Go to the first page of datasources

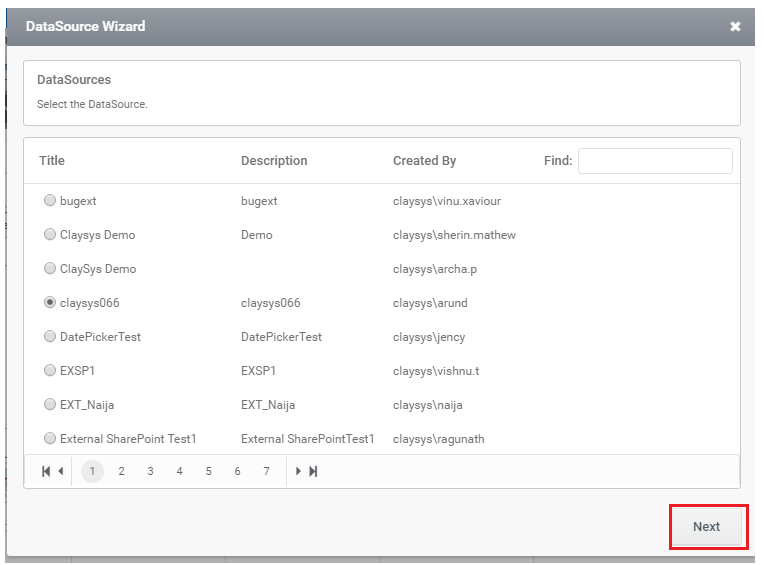(x=46, y=471)
